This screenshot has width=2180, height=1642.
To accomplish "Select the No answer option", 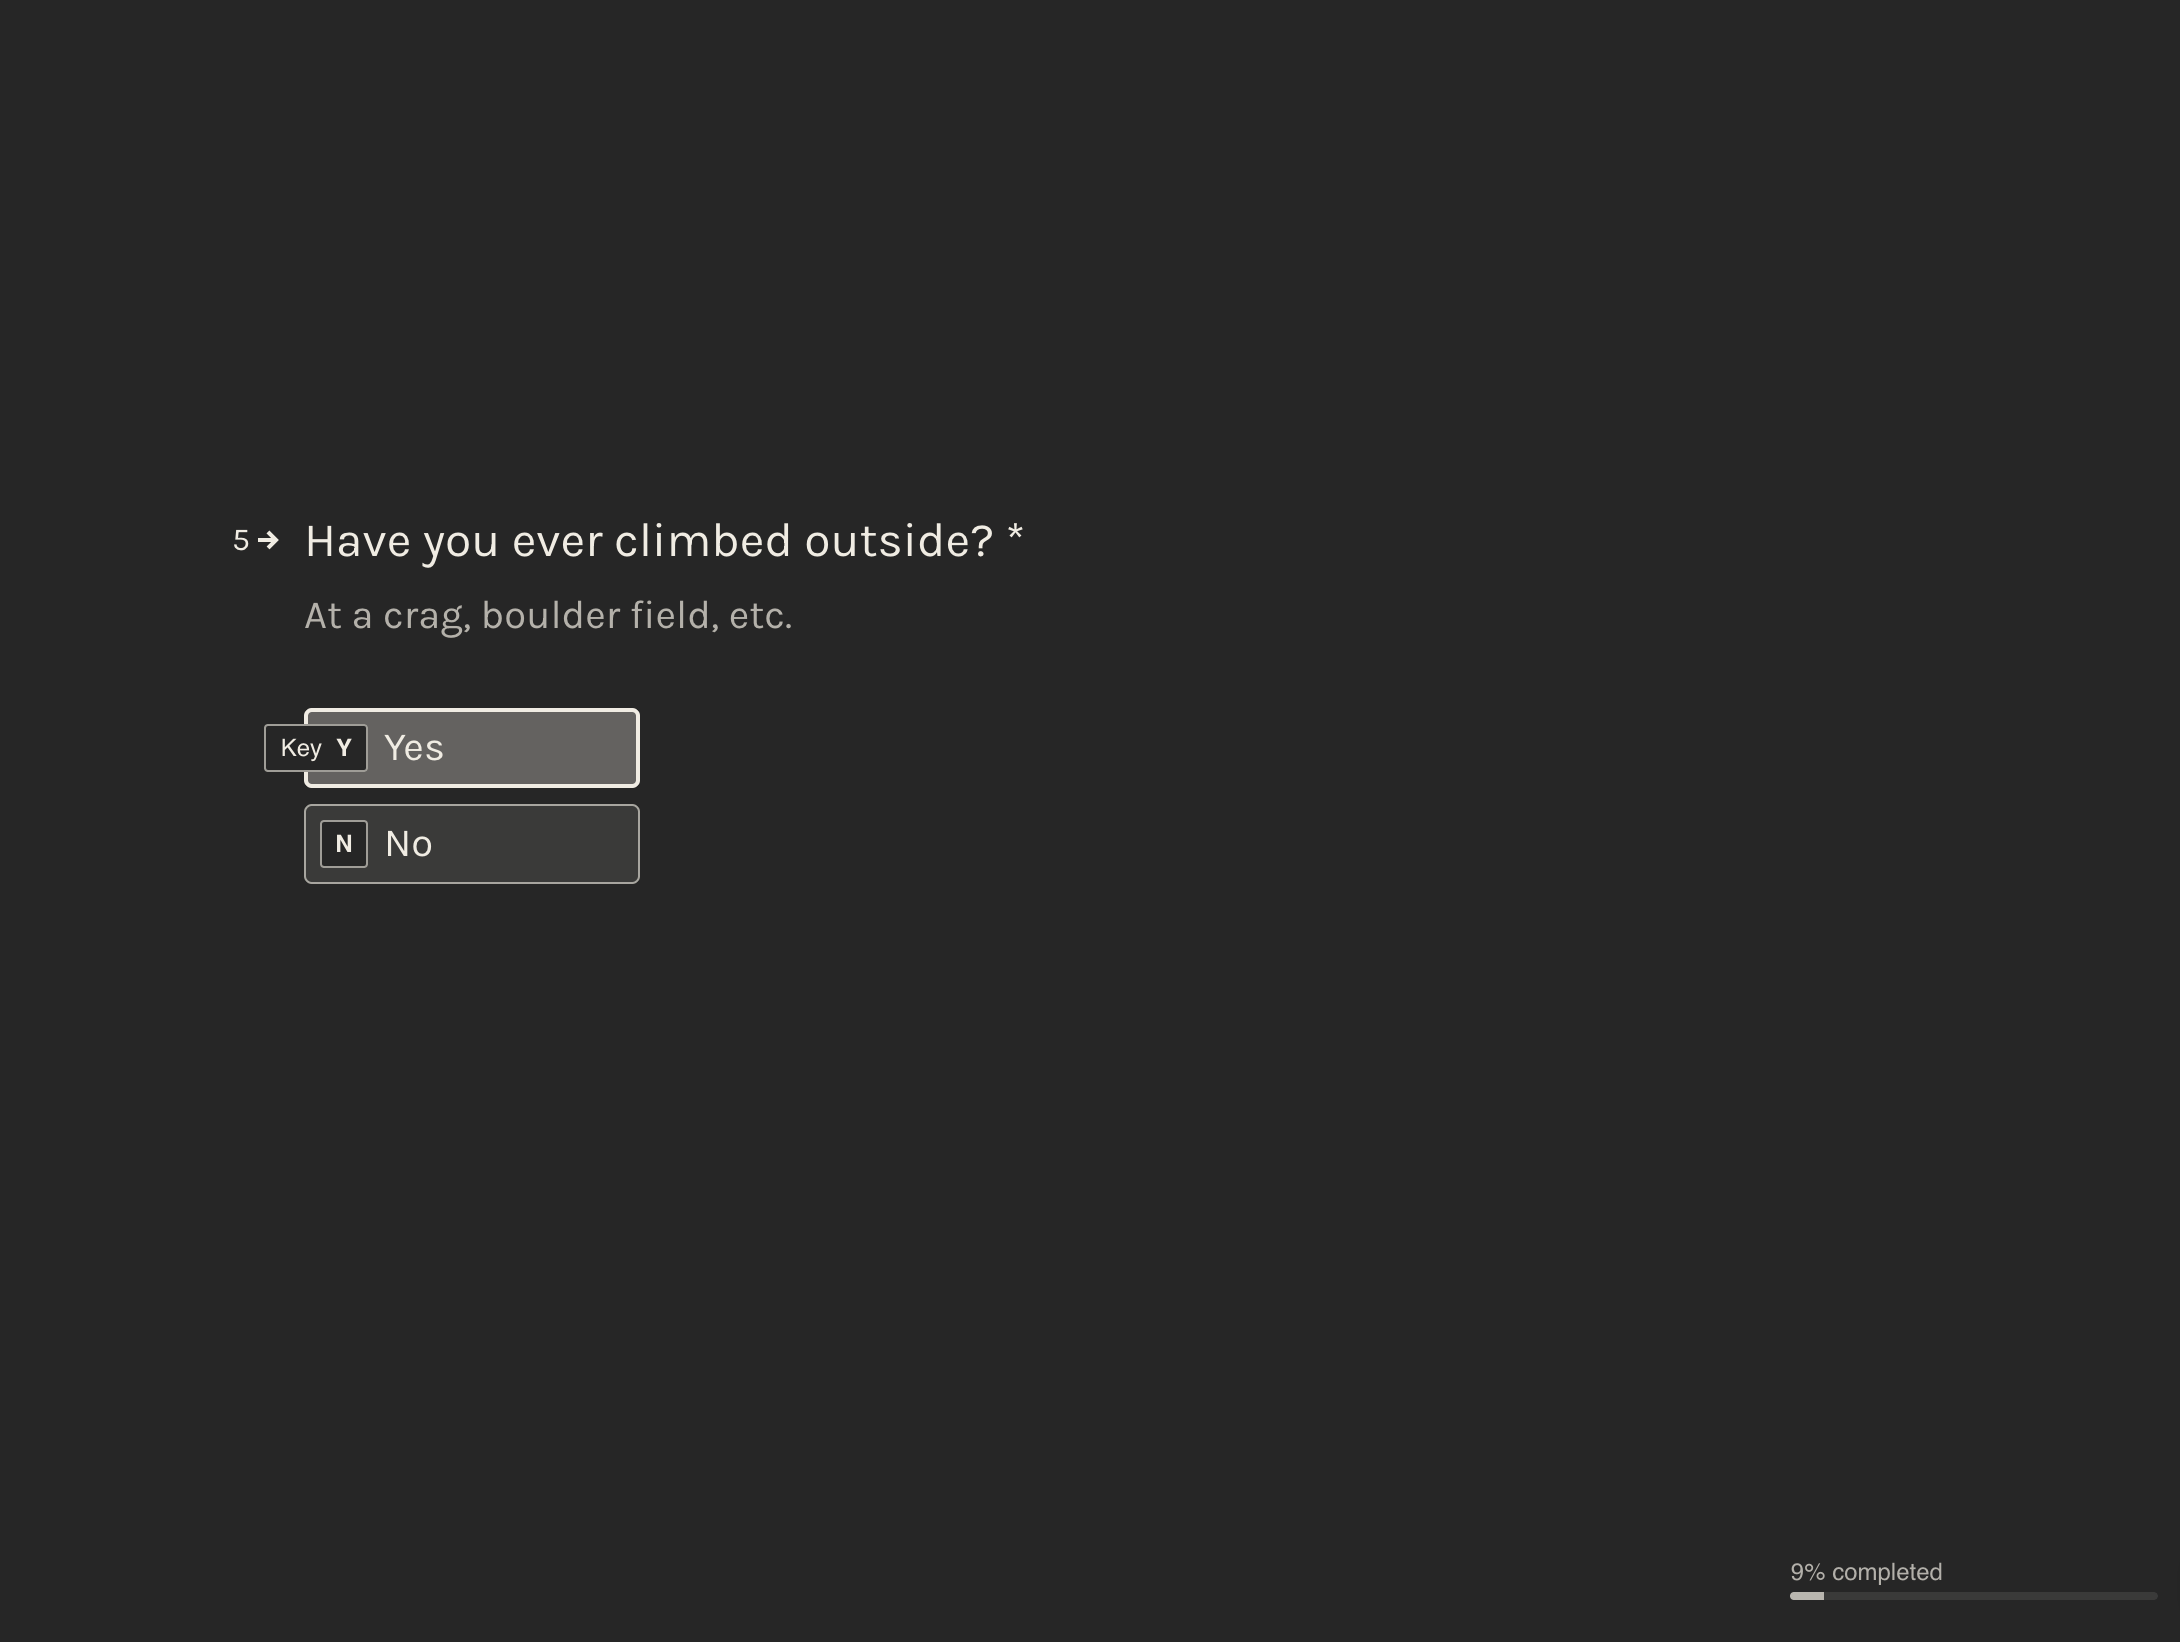I will click(471, 844).
